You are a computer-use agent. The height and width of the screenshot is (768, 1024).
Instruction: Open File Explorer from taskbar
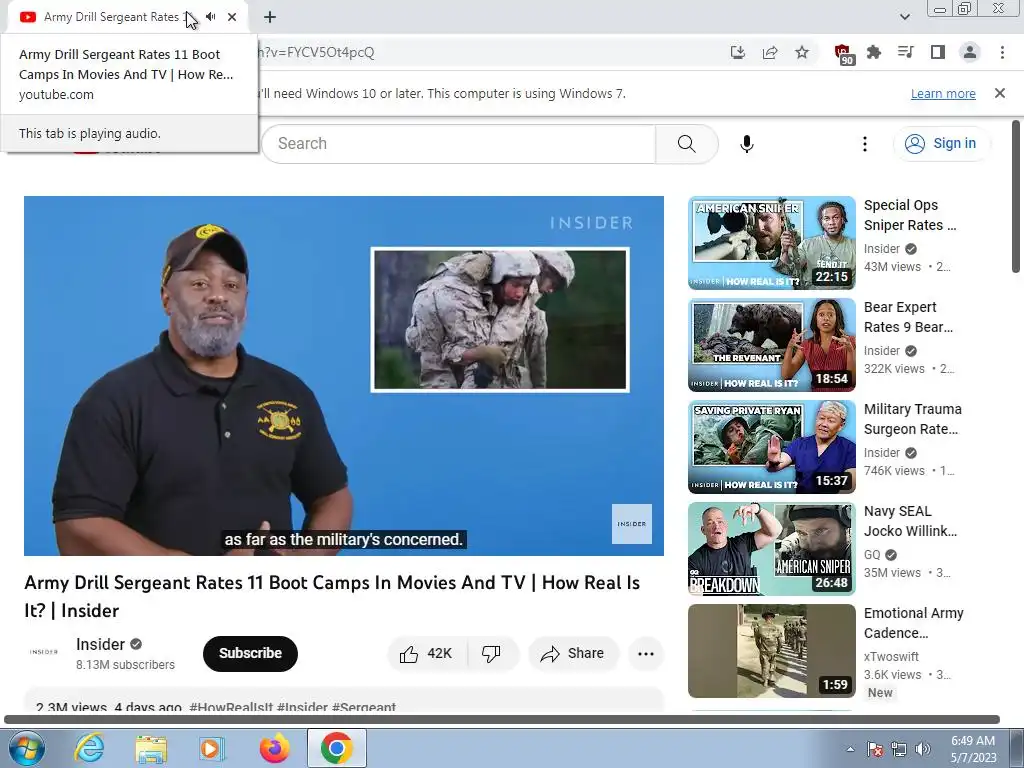[x=151, y=748]
